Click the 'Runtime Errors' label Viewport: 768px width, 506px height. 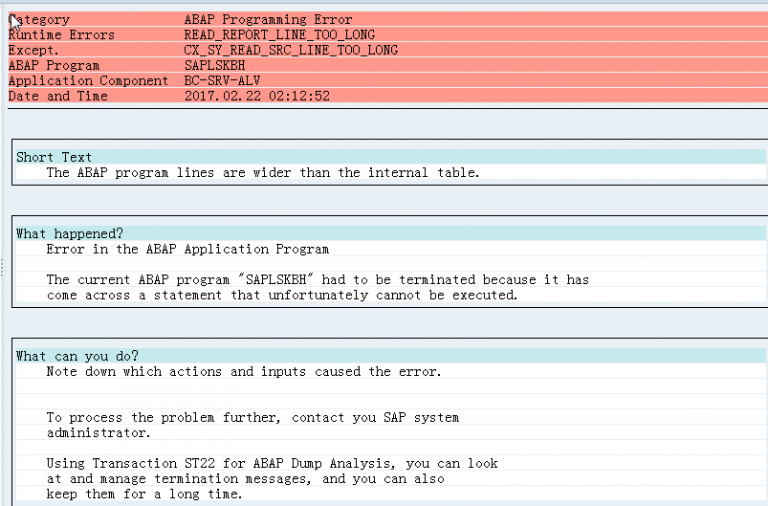click(x=61, y=35)
